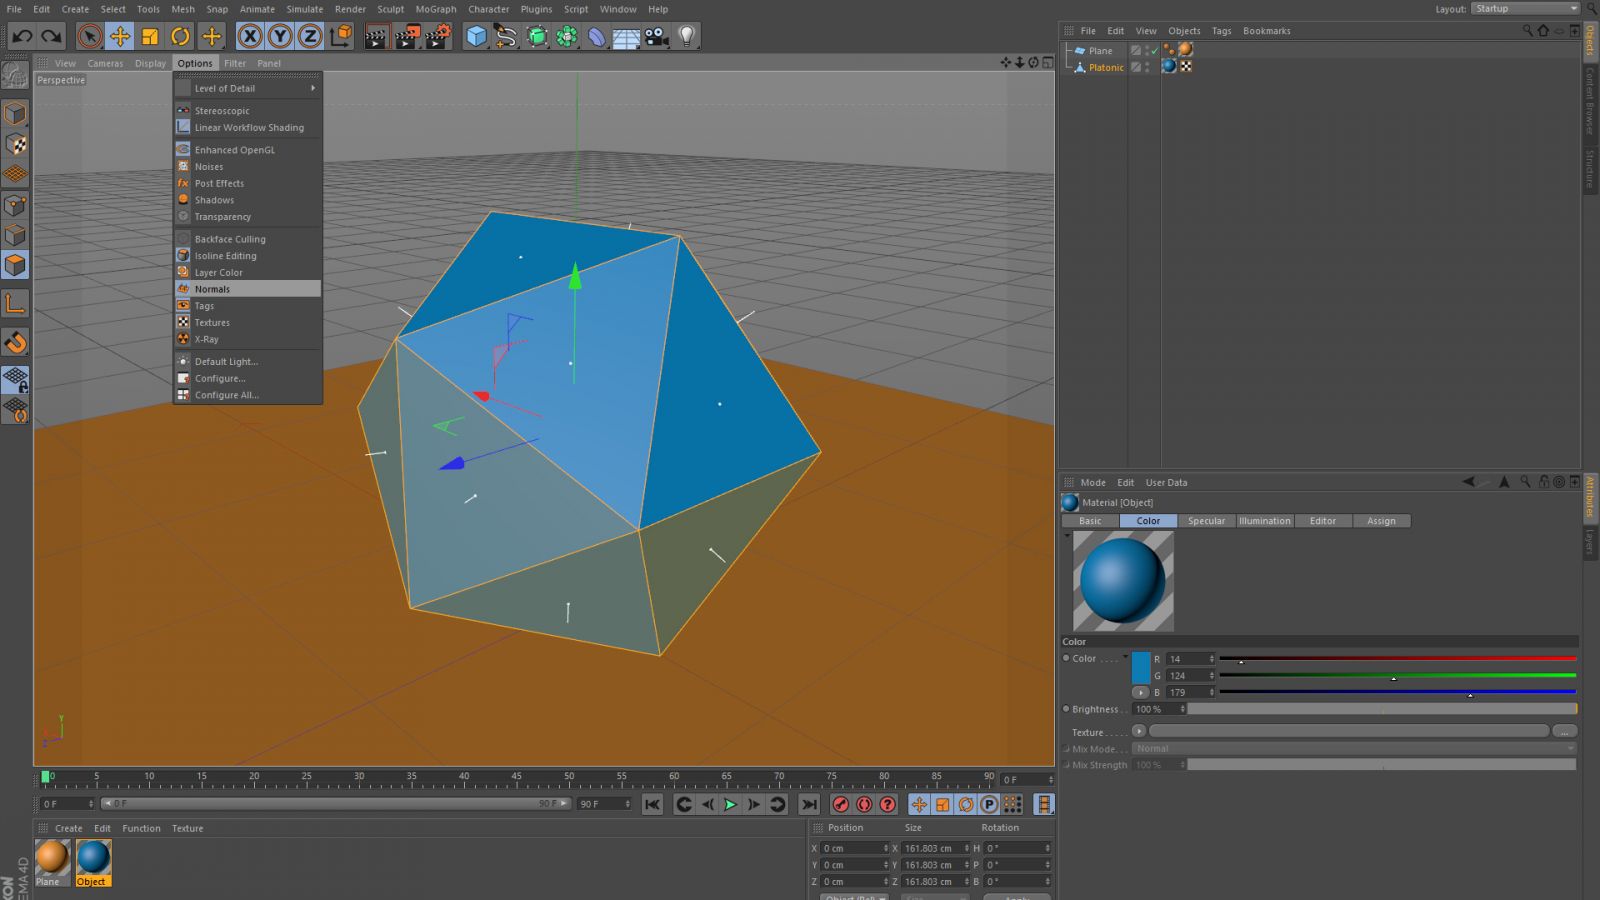Screen dimensions: 1600x900
Task: Click the Undo arrow icon
Action: [22, 37]
